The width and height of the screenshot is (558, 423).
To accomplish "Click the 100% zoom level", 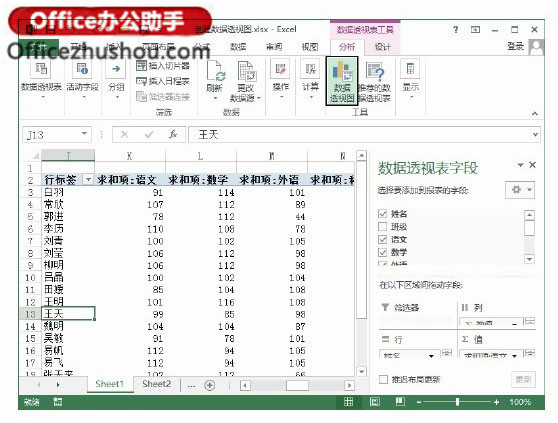I will pos(520,402).
